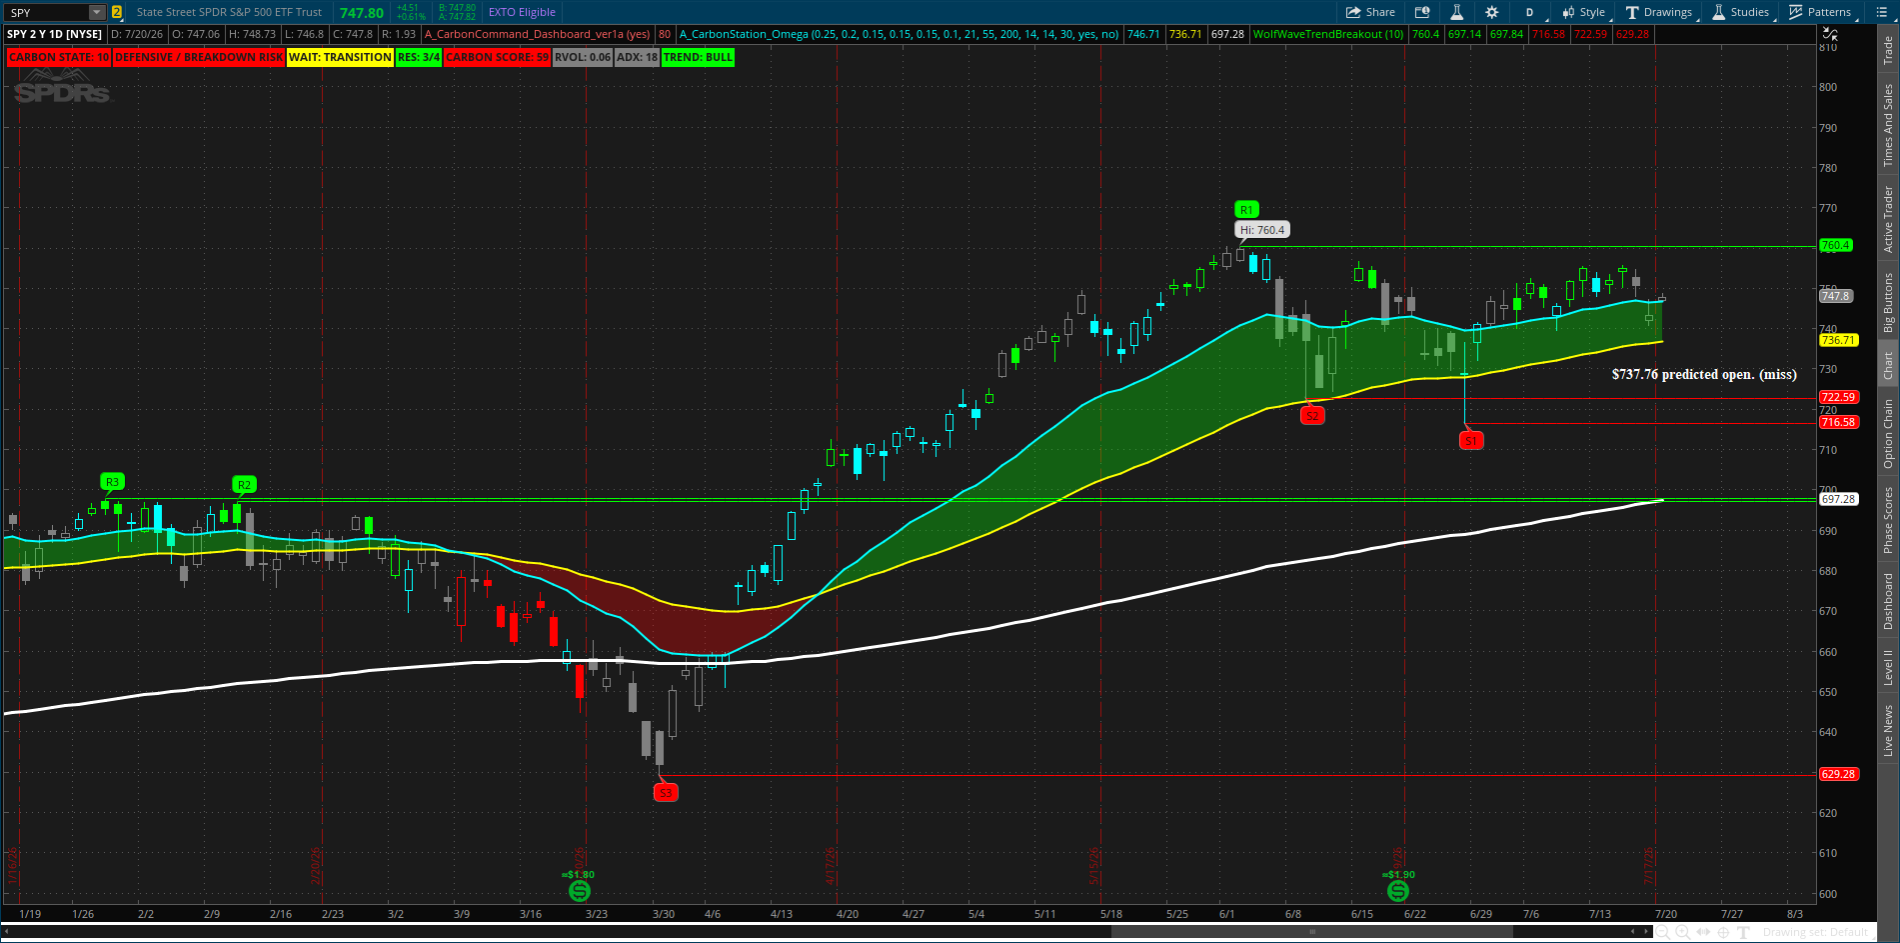
Task: Click the 629.28 red price axis tag
Action: coord(1838,774)
